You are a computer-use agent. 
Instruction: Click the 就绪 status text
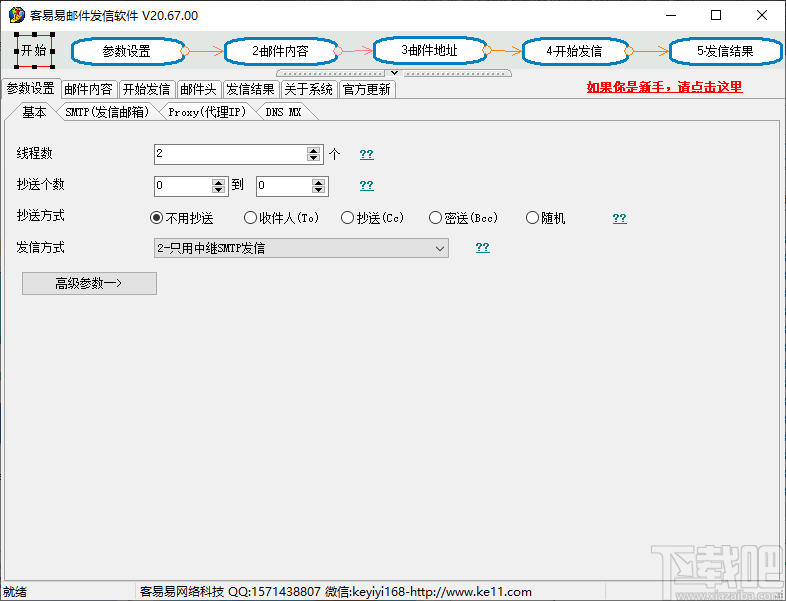coord(15,592)
